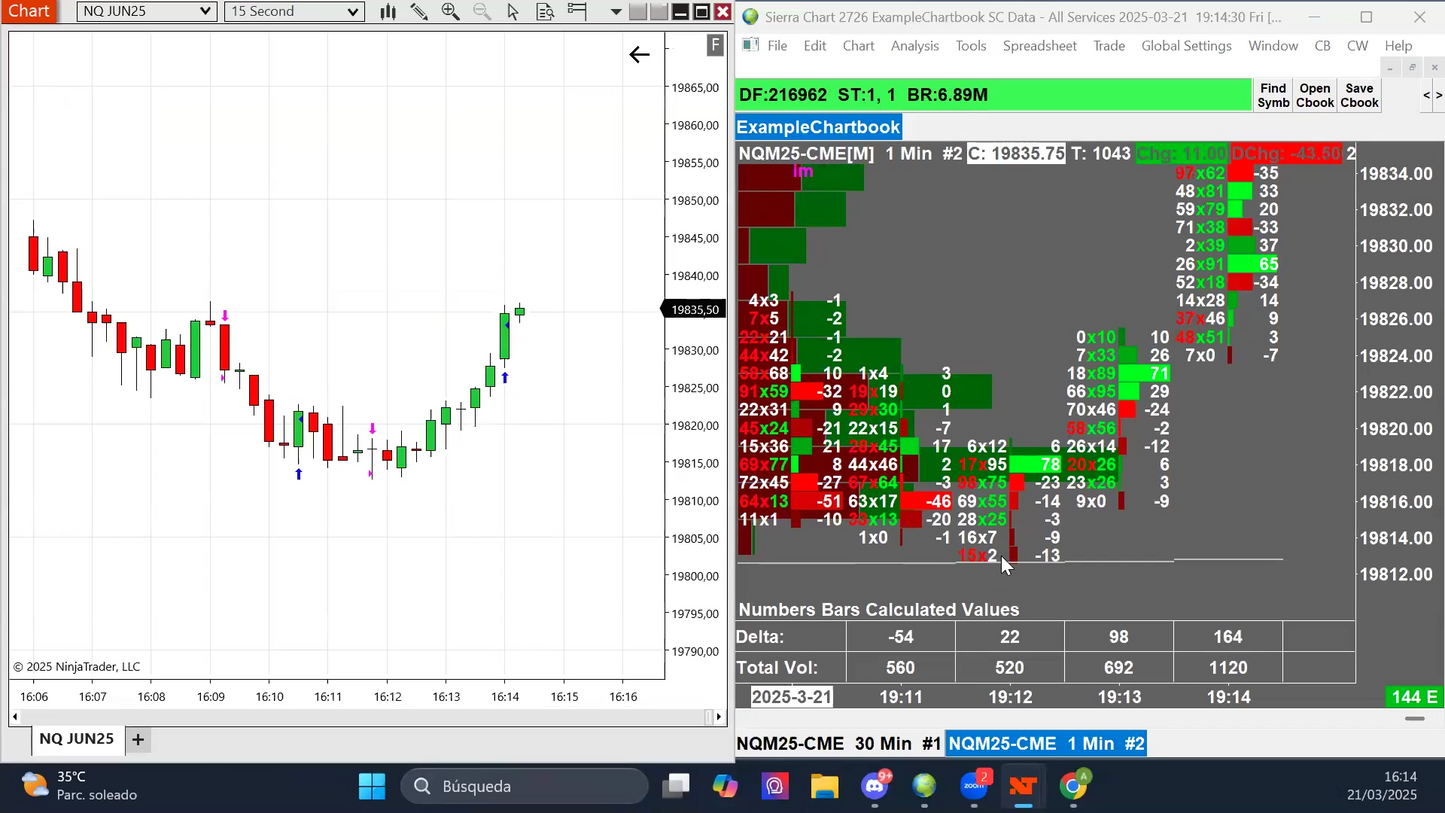Screen dimensions: 1445x813
Task: Open Sierra Chart File menu
Action: 777,46
